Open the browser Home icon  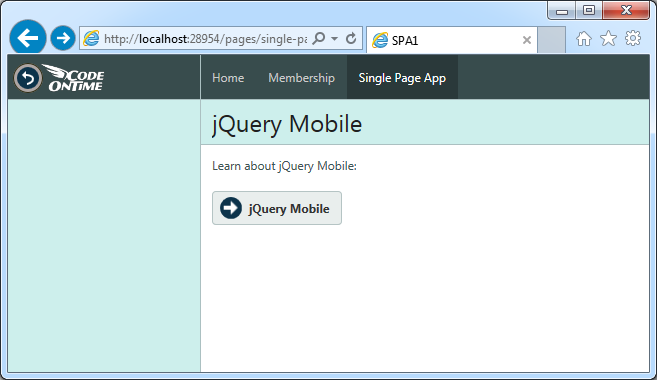pyautogui.click(x=584, y=39)
